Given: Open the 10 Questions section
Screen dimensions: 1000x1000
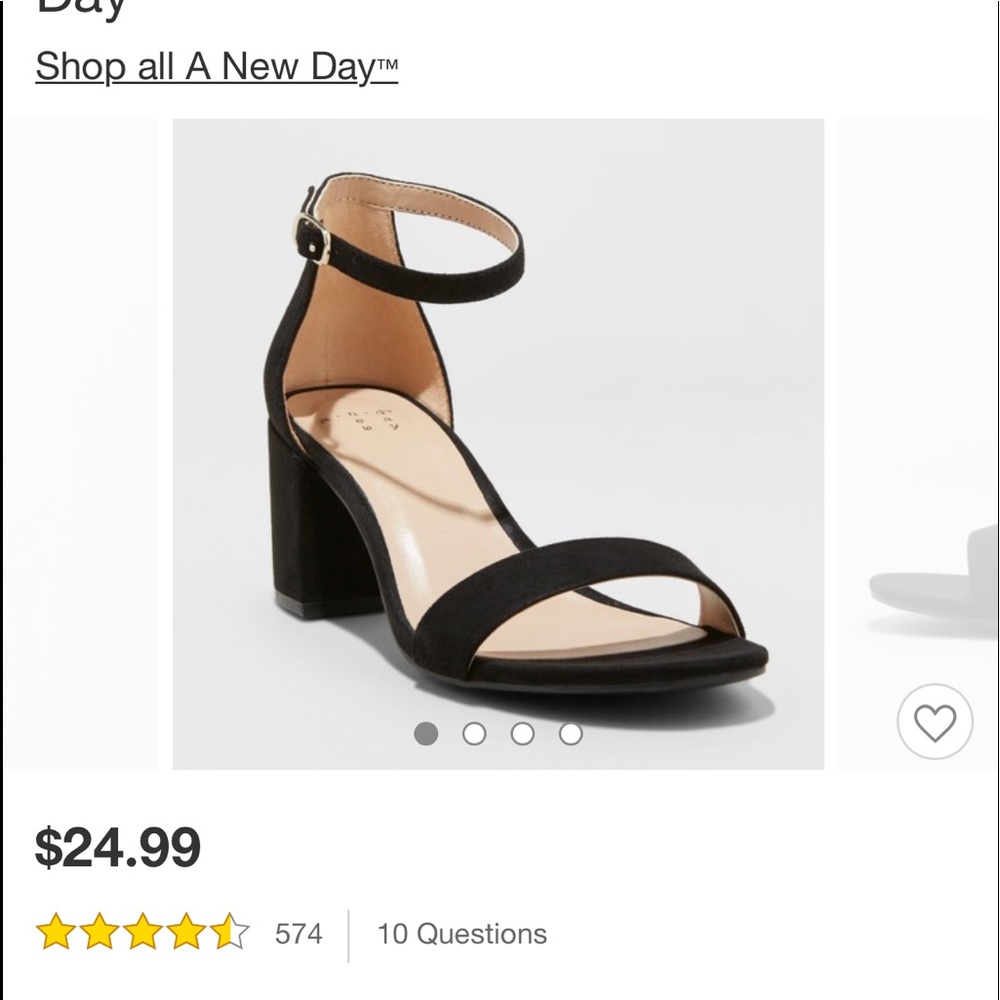Looking at the screenshot, I should [462, 934].
